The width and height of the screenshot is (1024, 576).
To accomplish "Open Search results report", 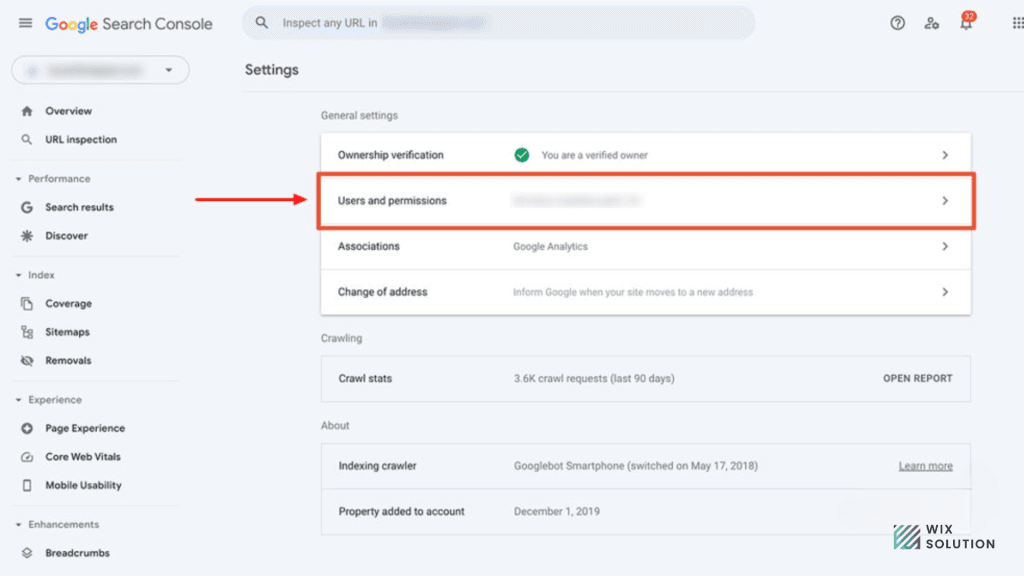I will (79, 207).
